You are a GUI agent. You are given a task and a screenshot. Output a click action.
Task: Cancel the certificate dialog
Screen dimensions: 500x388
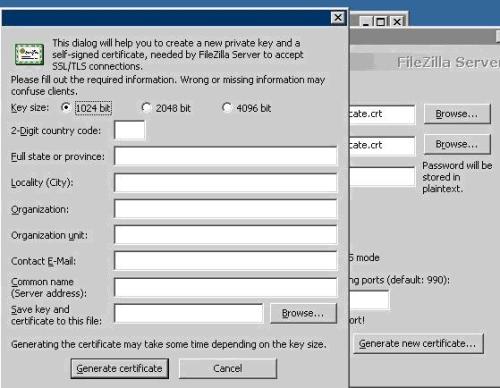pyautogui.click(x=228, y=368)
